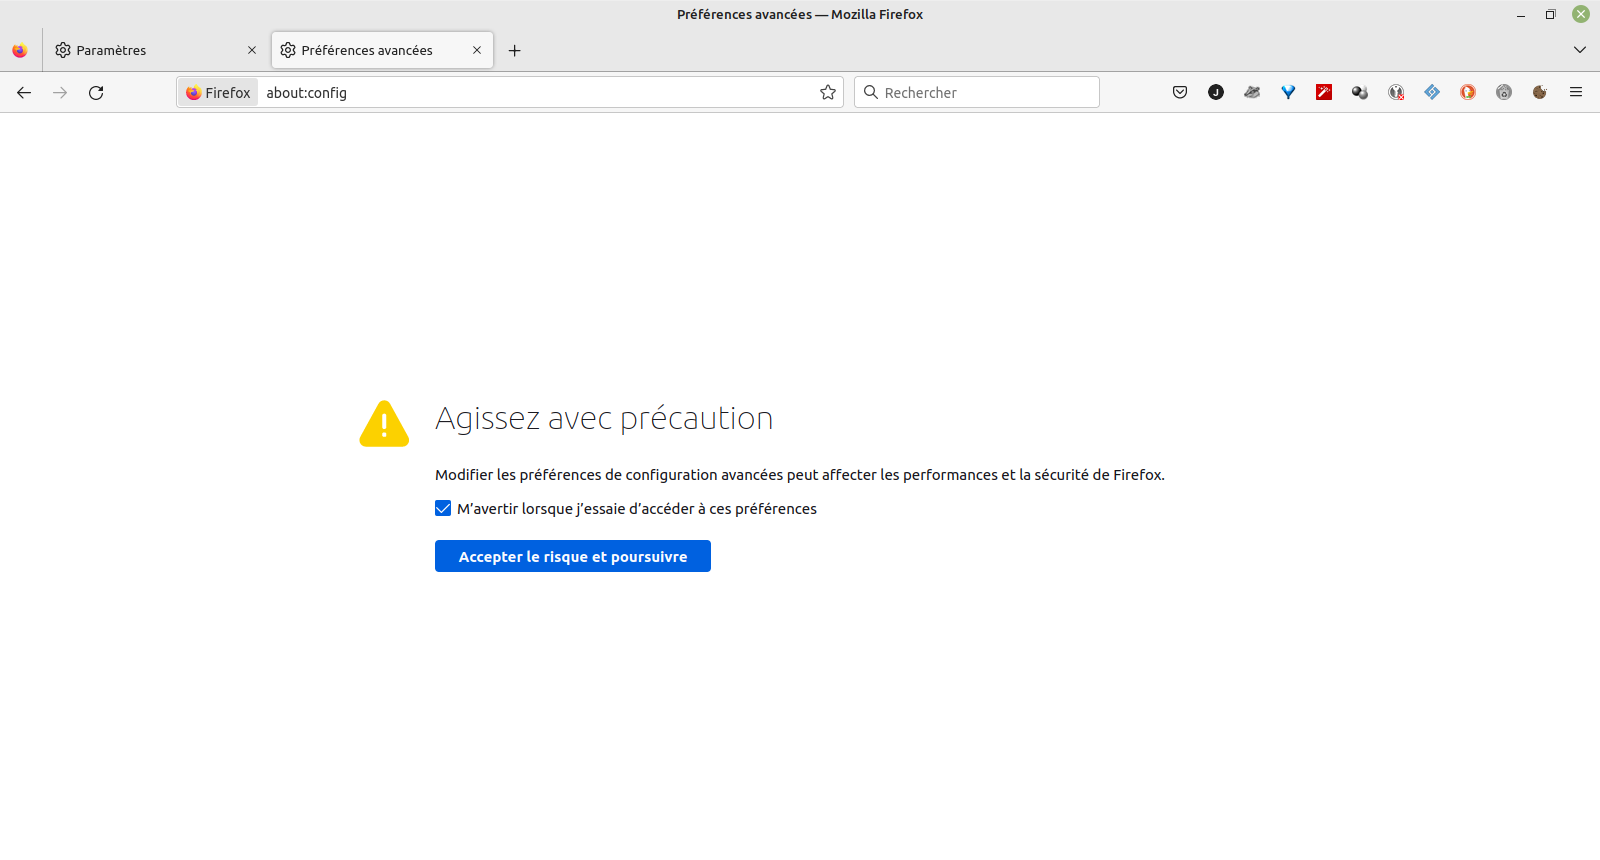Screen dimensions: 1600x860
Task: Click the gray sneaker-shaped extension icon
Action: coord(1252,92)
